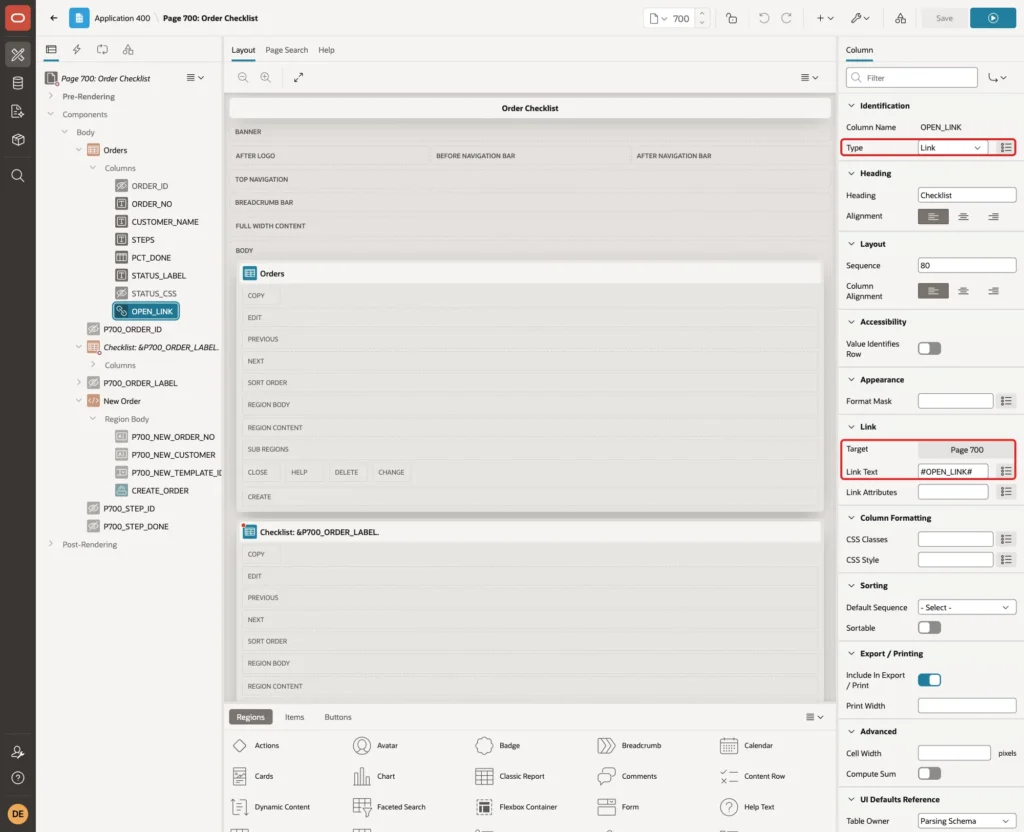
Task: Switch to the Buttons gallery tab
Action: pyautogui.click(x=338, y=717)
